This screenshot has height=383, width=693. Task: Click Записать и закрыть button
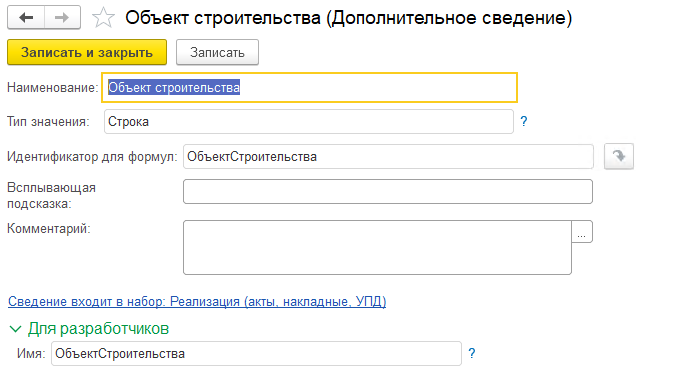(87, 53)
